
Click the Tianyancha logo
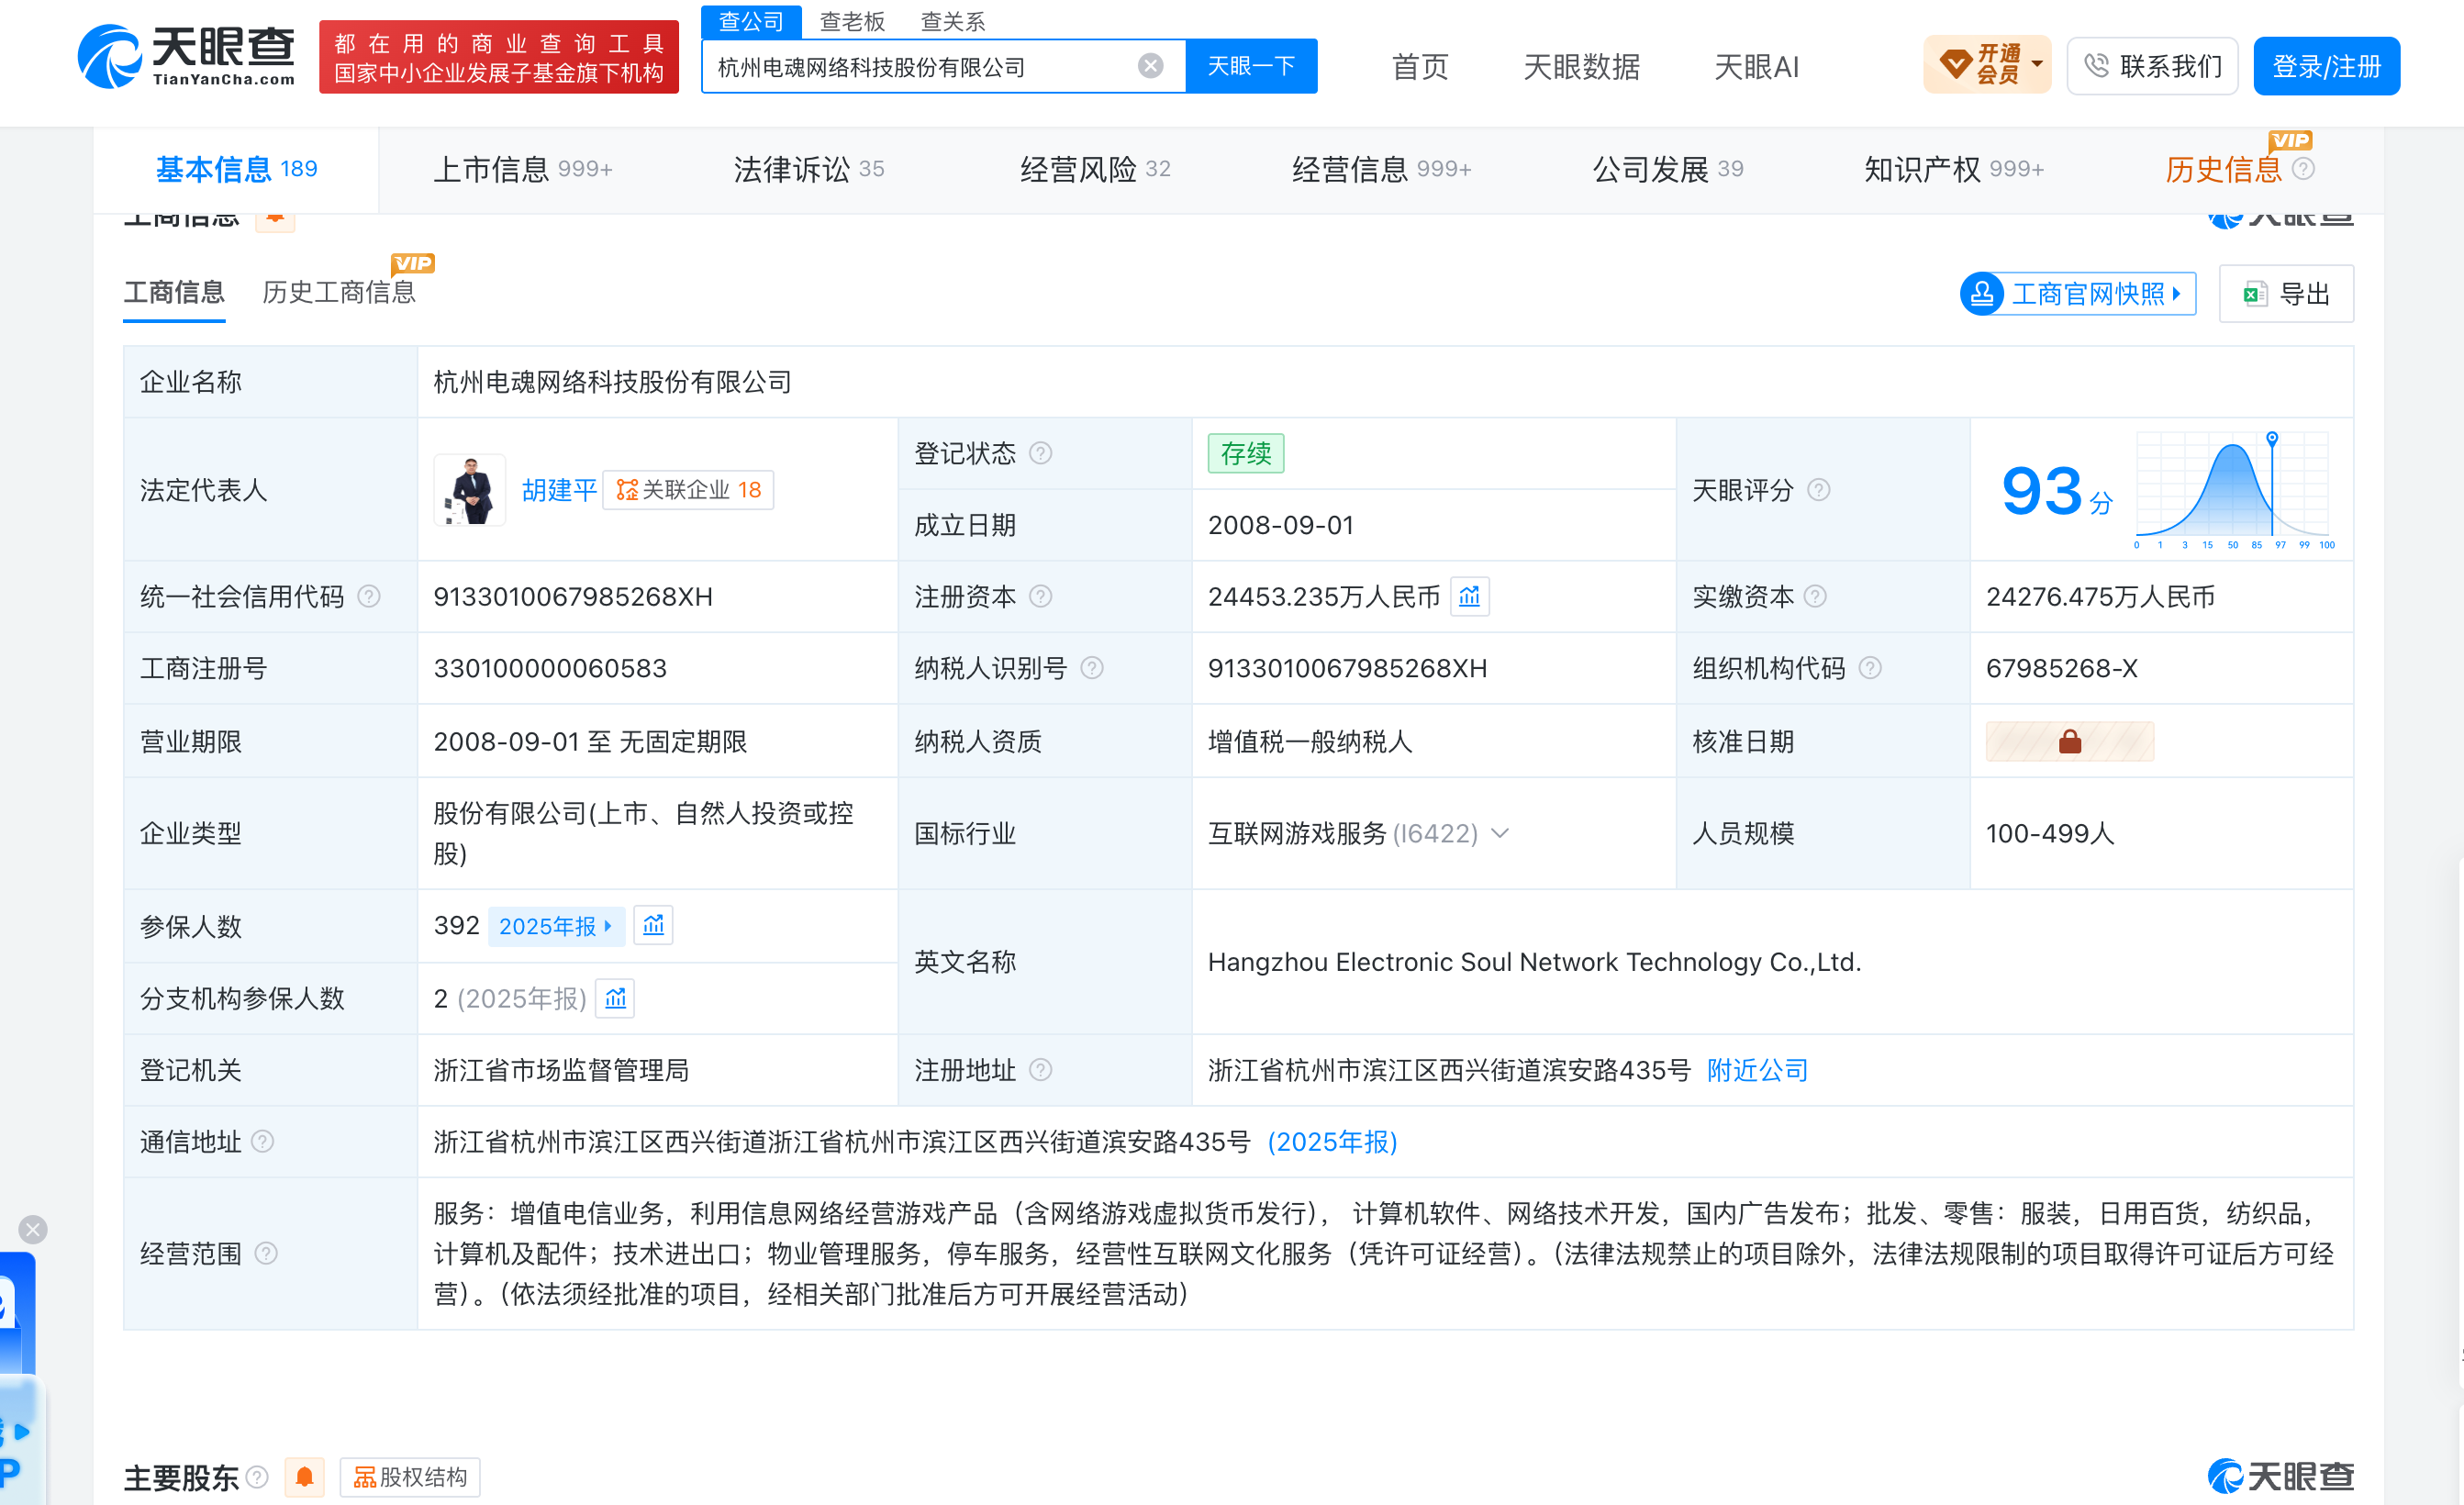(188, 57)
